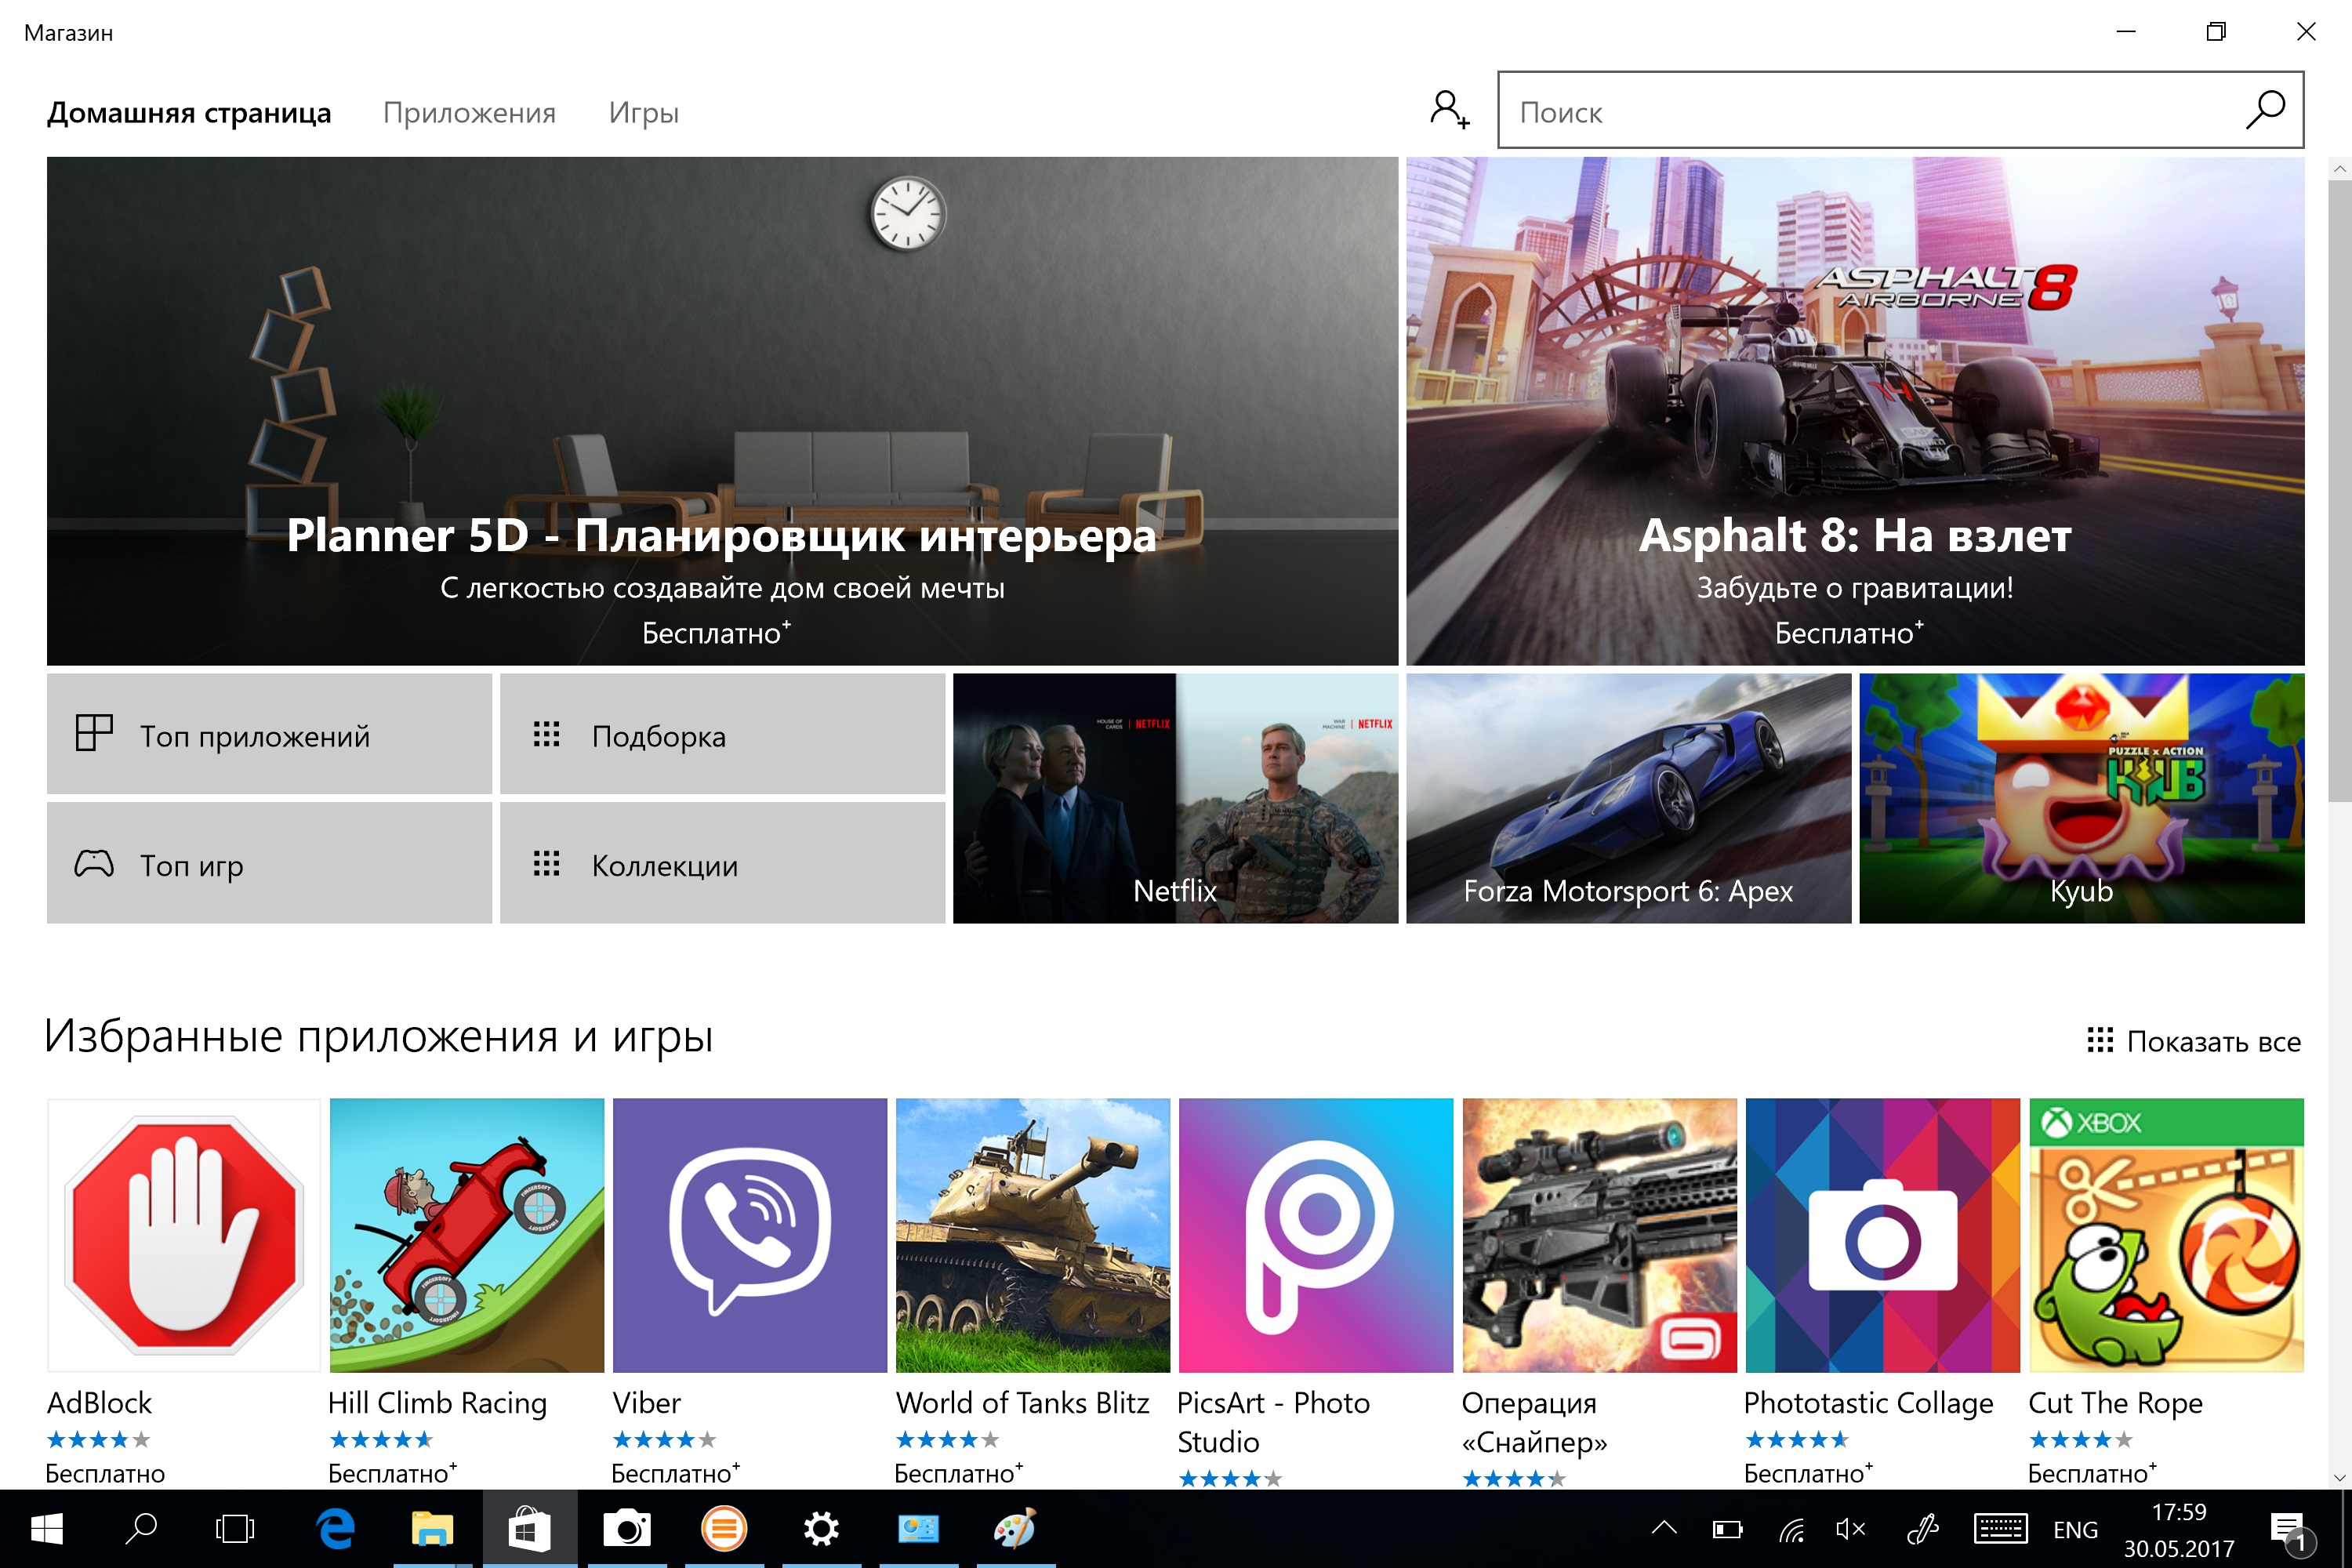Image resolution: width=2352 pixels, height=1568 pixels.
Task: Open the Топ игр tile
Action: pos(269,863)
